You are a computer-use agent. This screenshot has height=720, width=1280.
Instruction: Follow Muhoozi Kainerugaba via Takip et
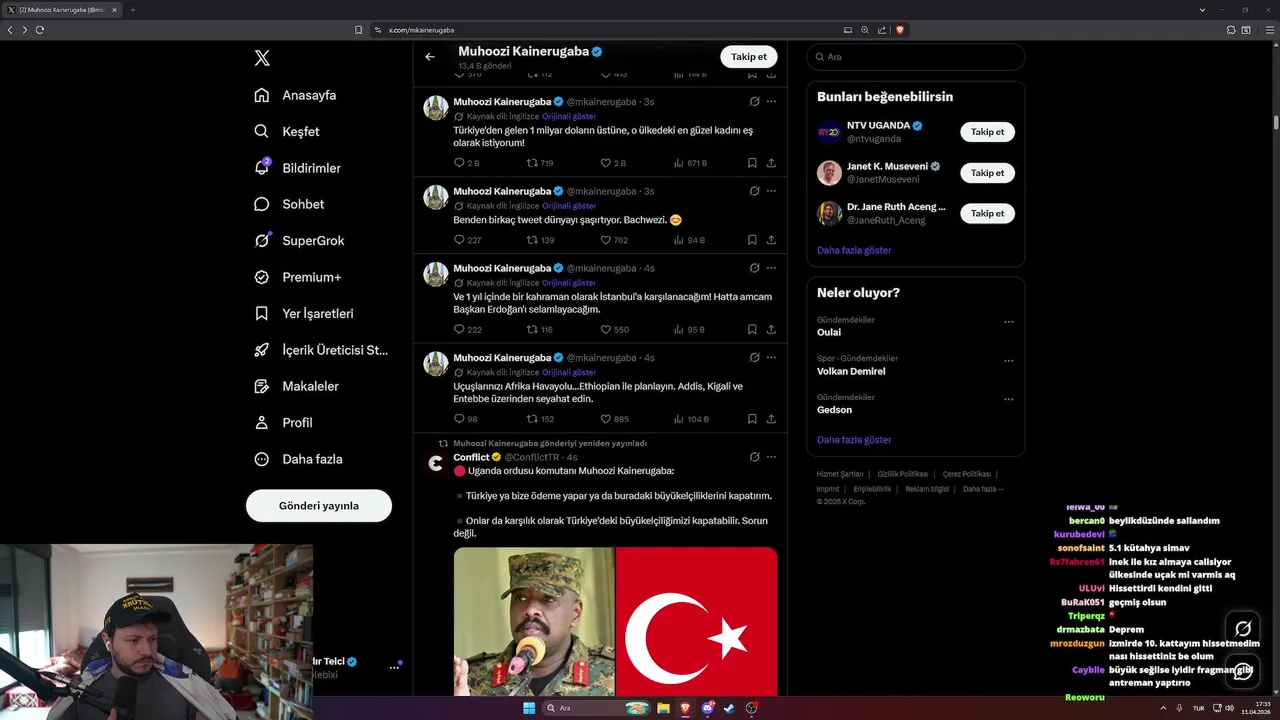pos(748,57)
